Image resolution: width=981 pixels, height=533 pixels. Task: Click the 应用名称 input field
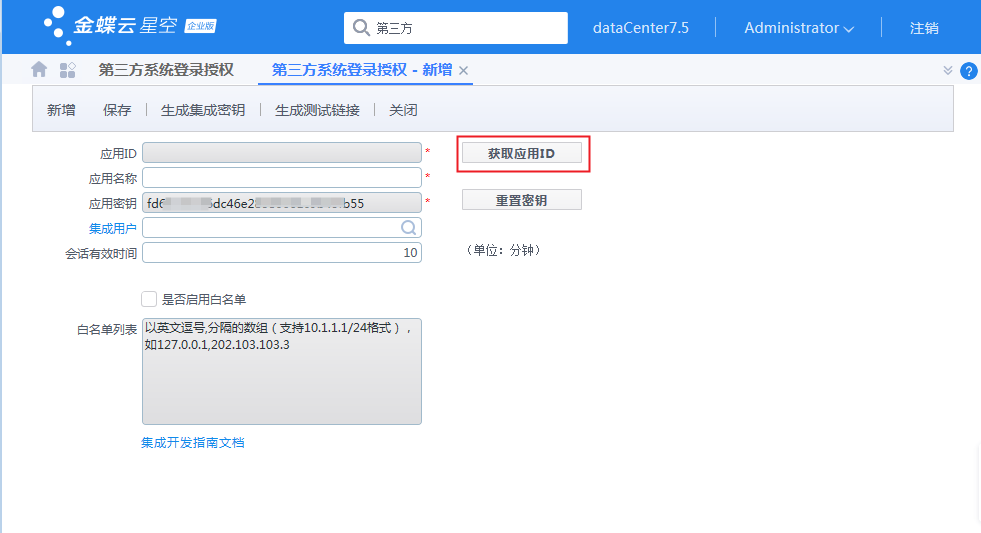coord(281,178)
